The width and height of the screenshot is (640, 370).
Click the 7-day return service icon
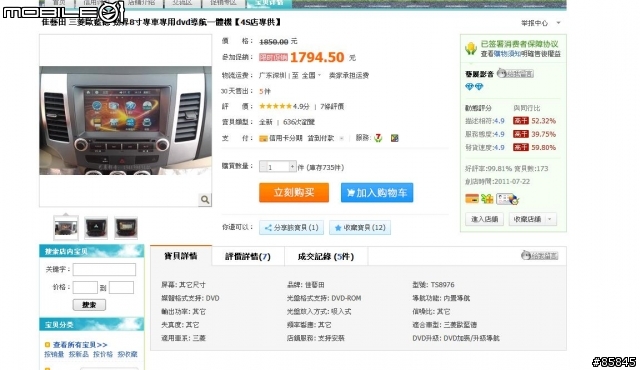click(x=378, y=138)
